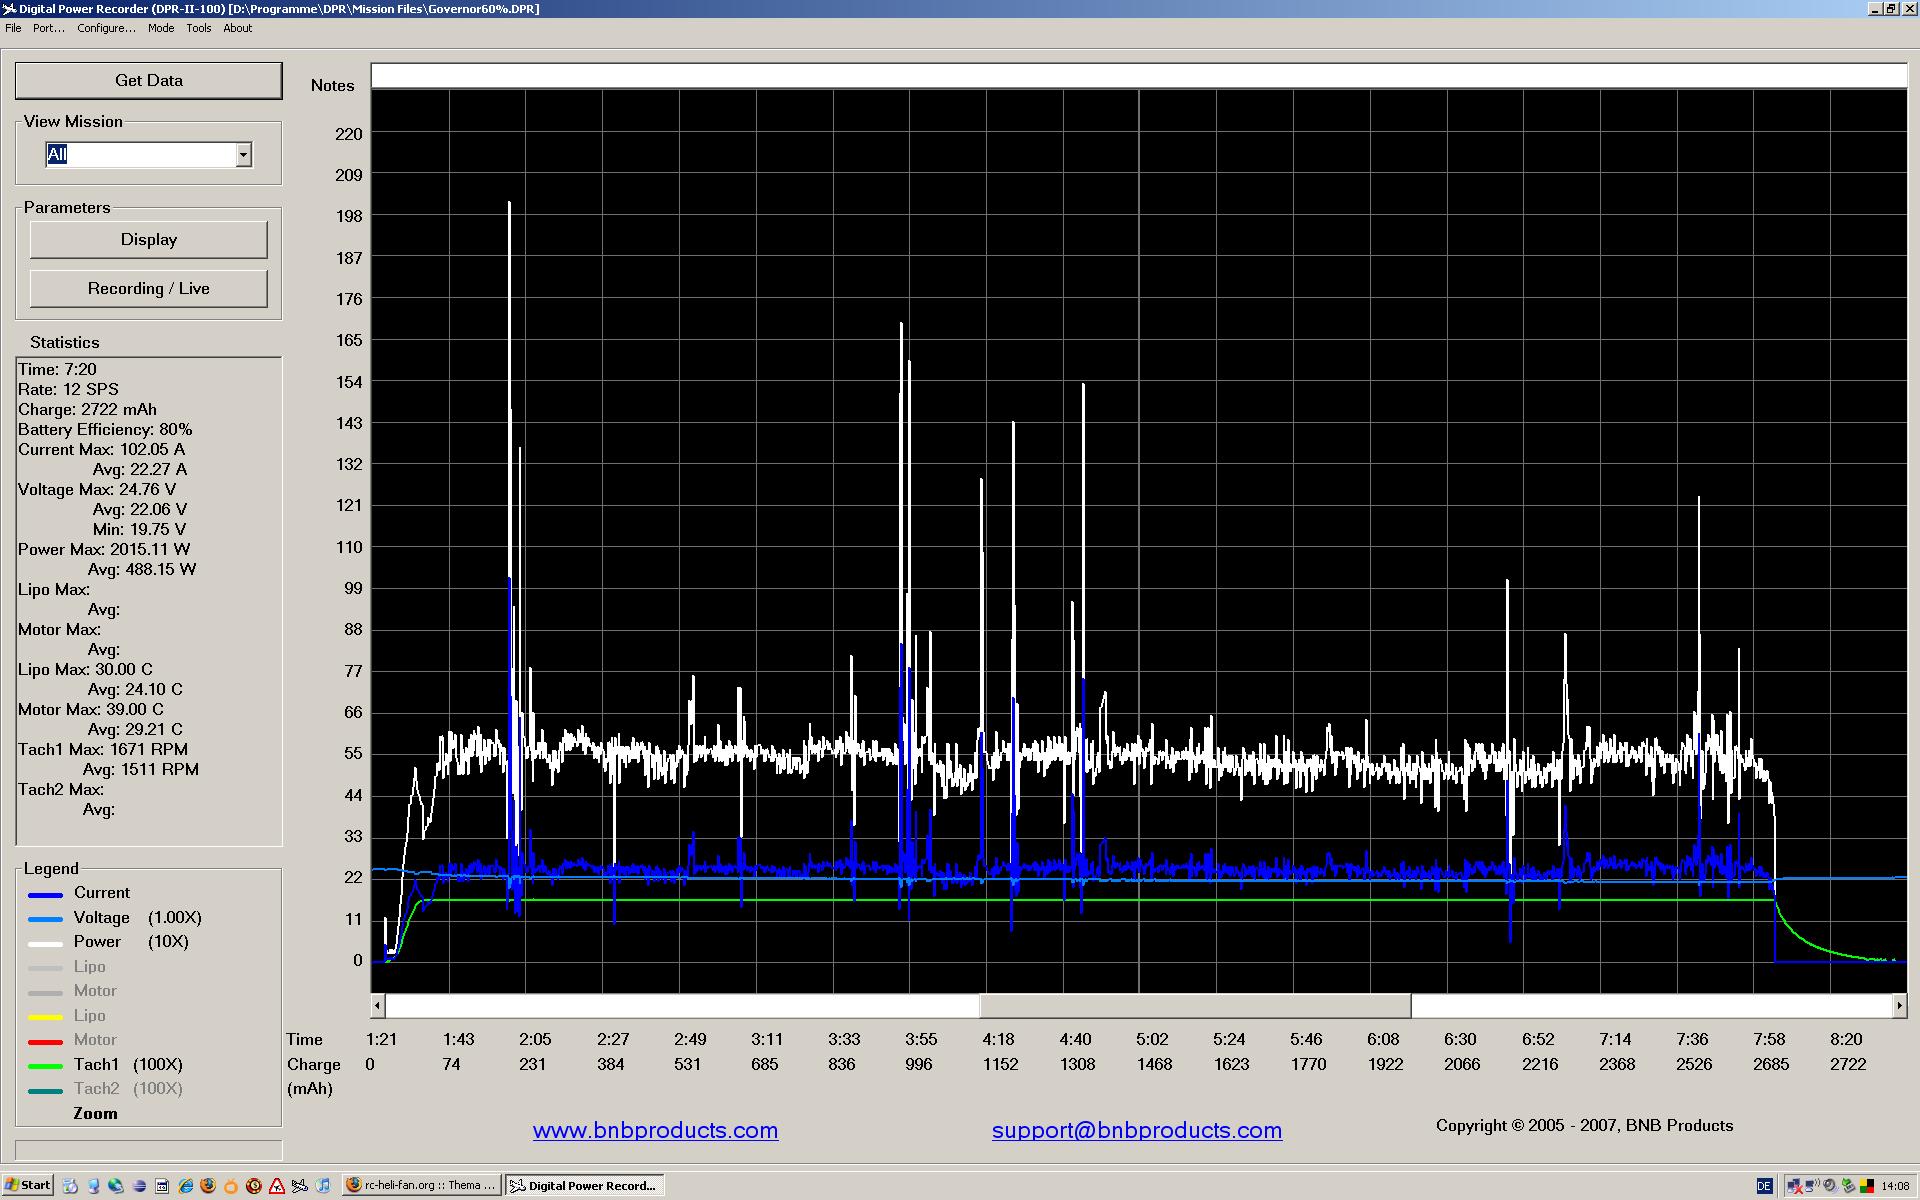Click the green Tach1 color swatch

[x=46, y=1066]
